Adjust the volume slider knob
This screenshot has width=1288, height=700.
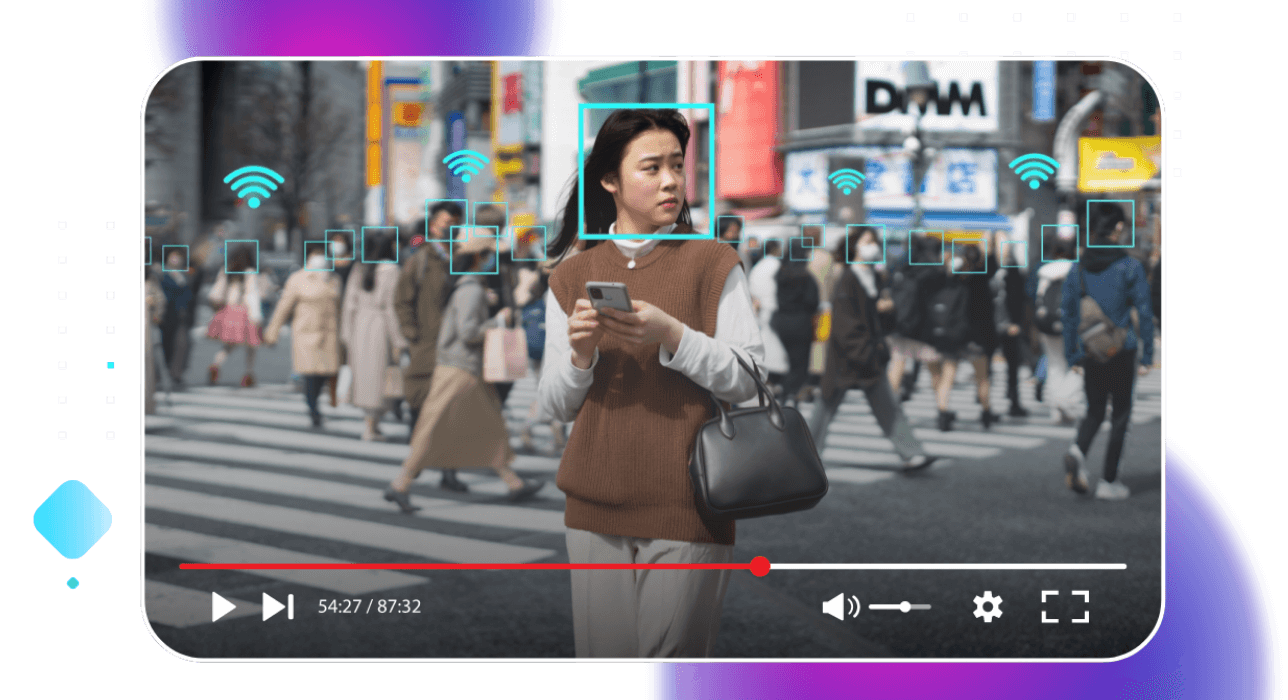pyautogui.click(x=905, y=606)
